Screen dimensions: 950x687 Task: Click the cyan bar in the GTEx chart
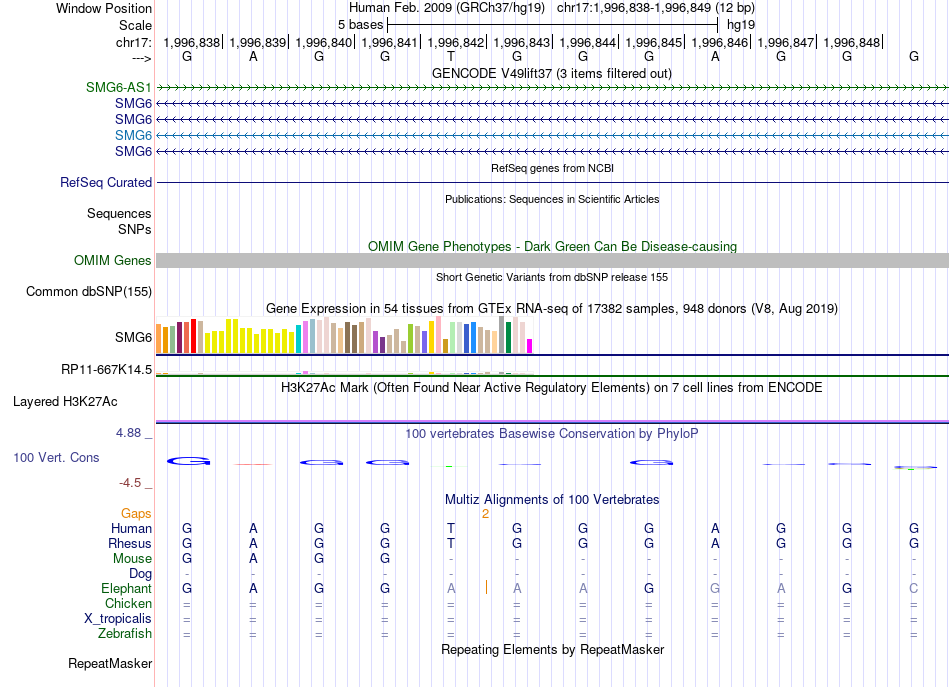point(299,339)
